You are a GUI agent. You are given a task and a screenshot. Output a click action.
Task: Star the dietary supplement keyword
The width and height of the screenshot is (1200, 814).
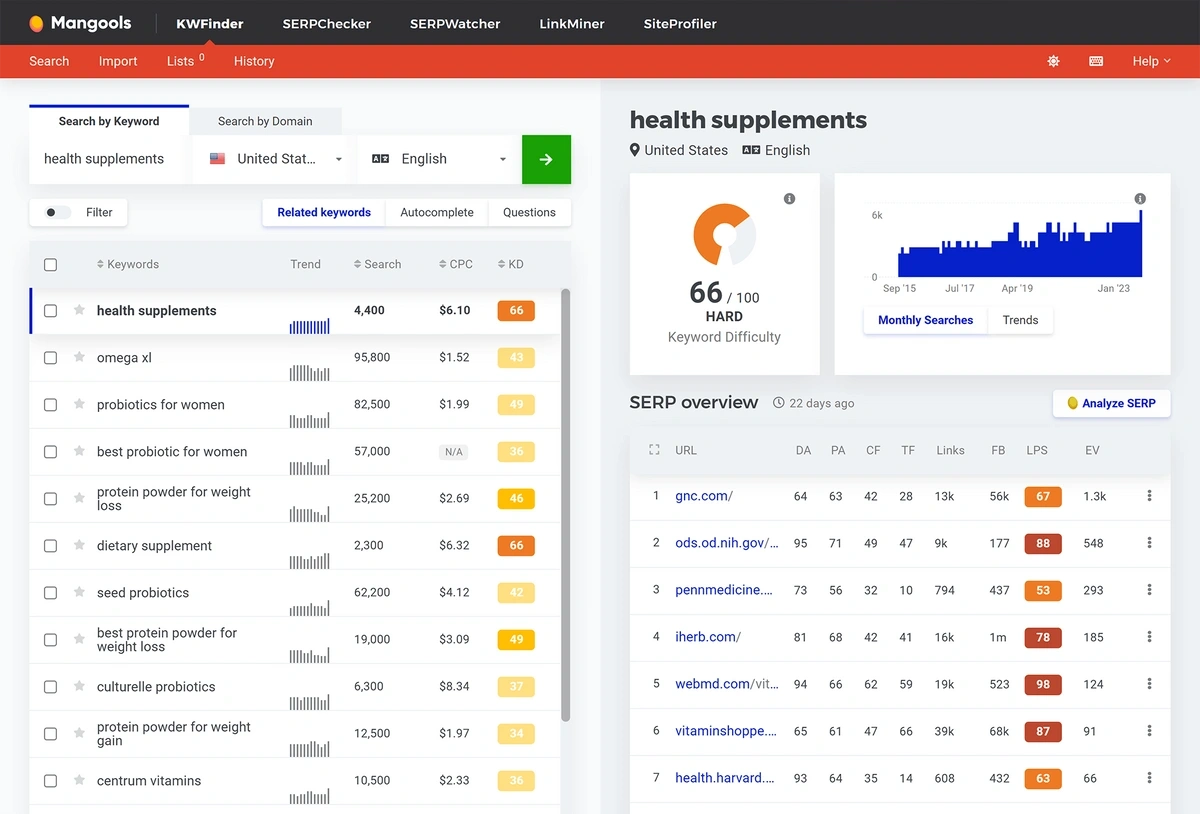[x=79, y=545]
